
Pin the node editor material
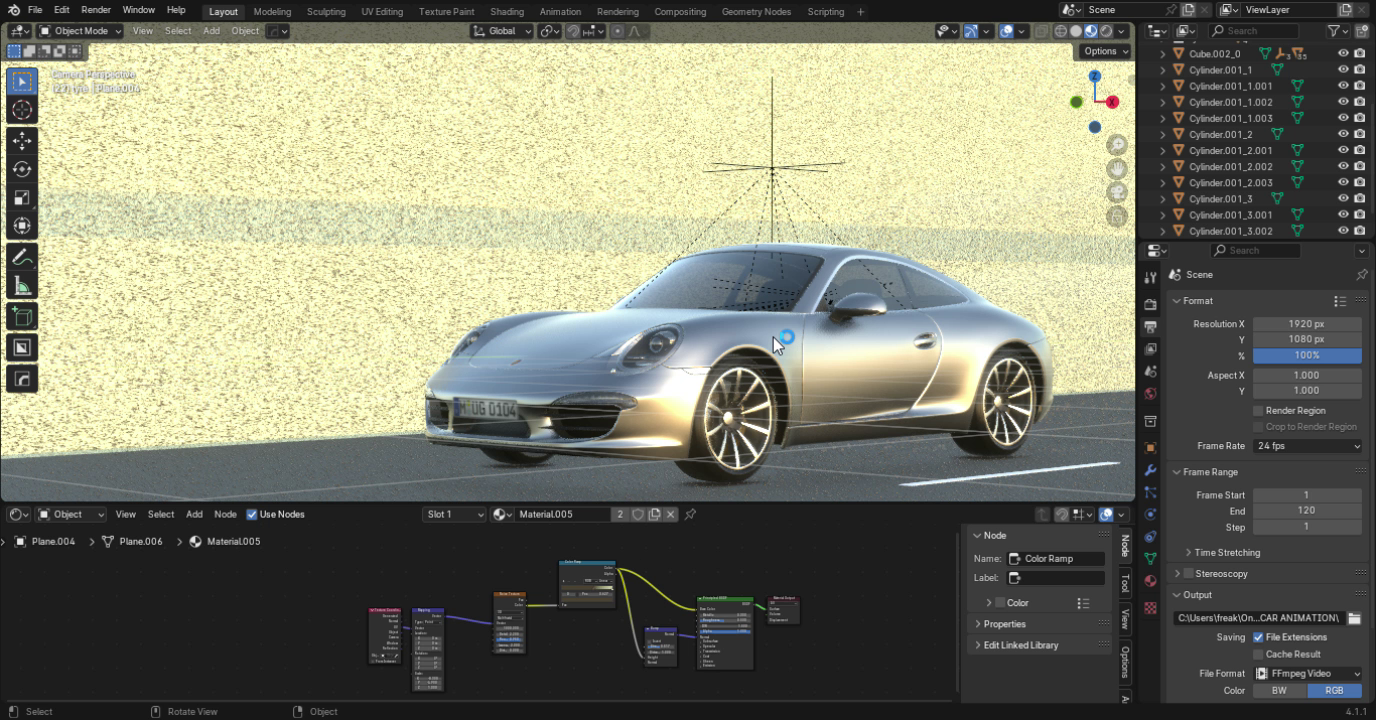[690, 514]
